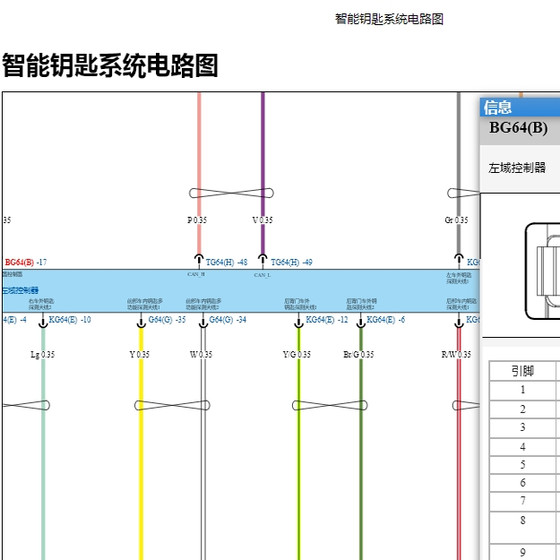The height and width of the screenshot is (560, 560).
Task: Click the 信息 panel header
Action: click(x=520, y=108)
